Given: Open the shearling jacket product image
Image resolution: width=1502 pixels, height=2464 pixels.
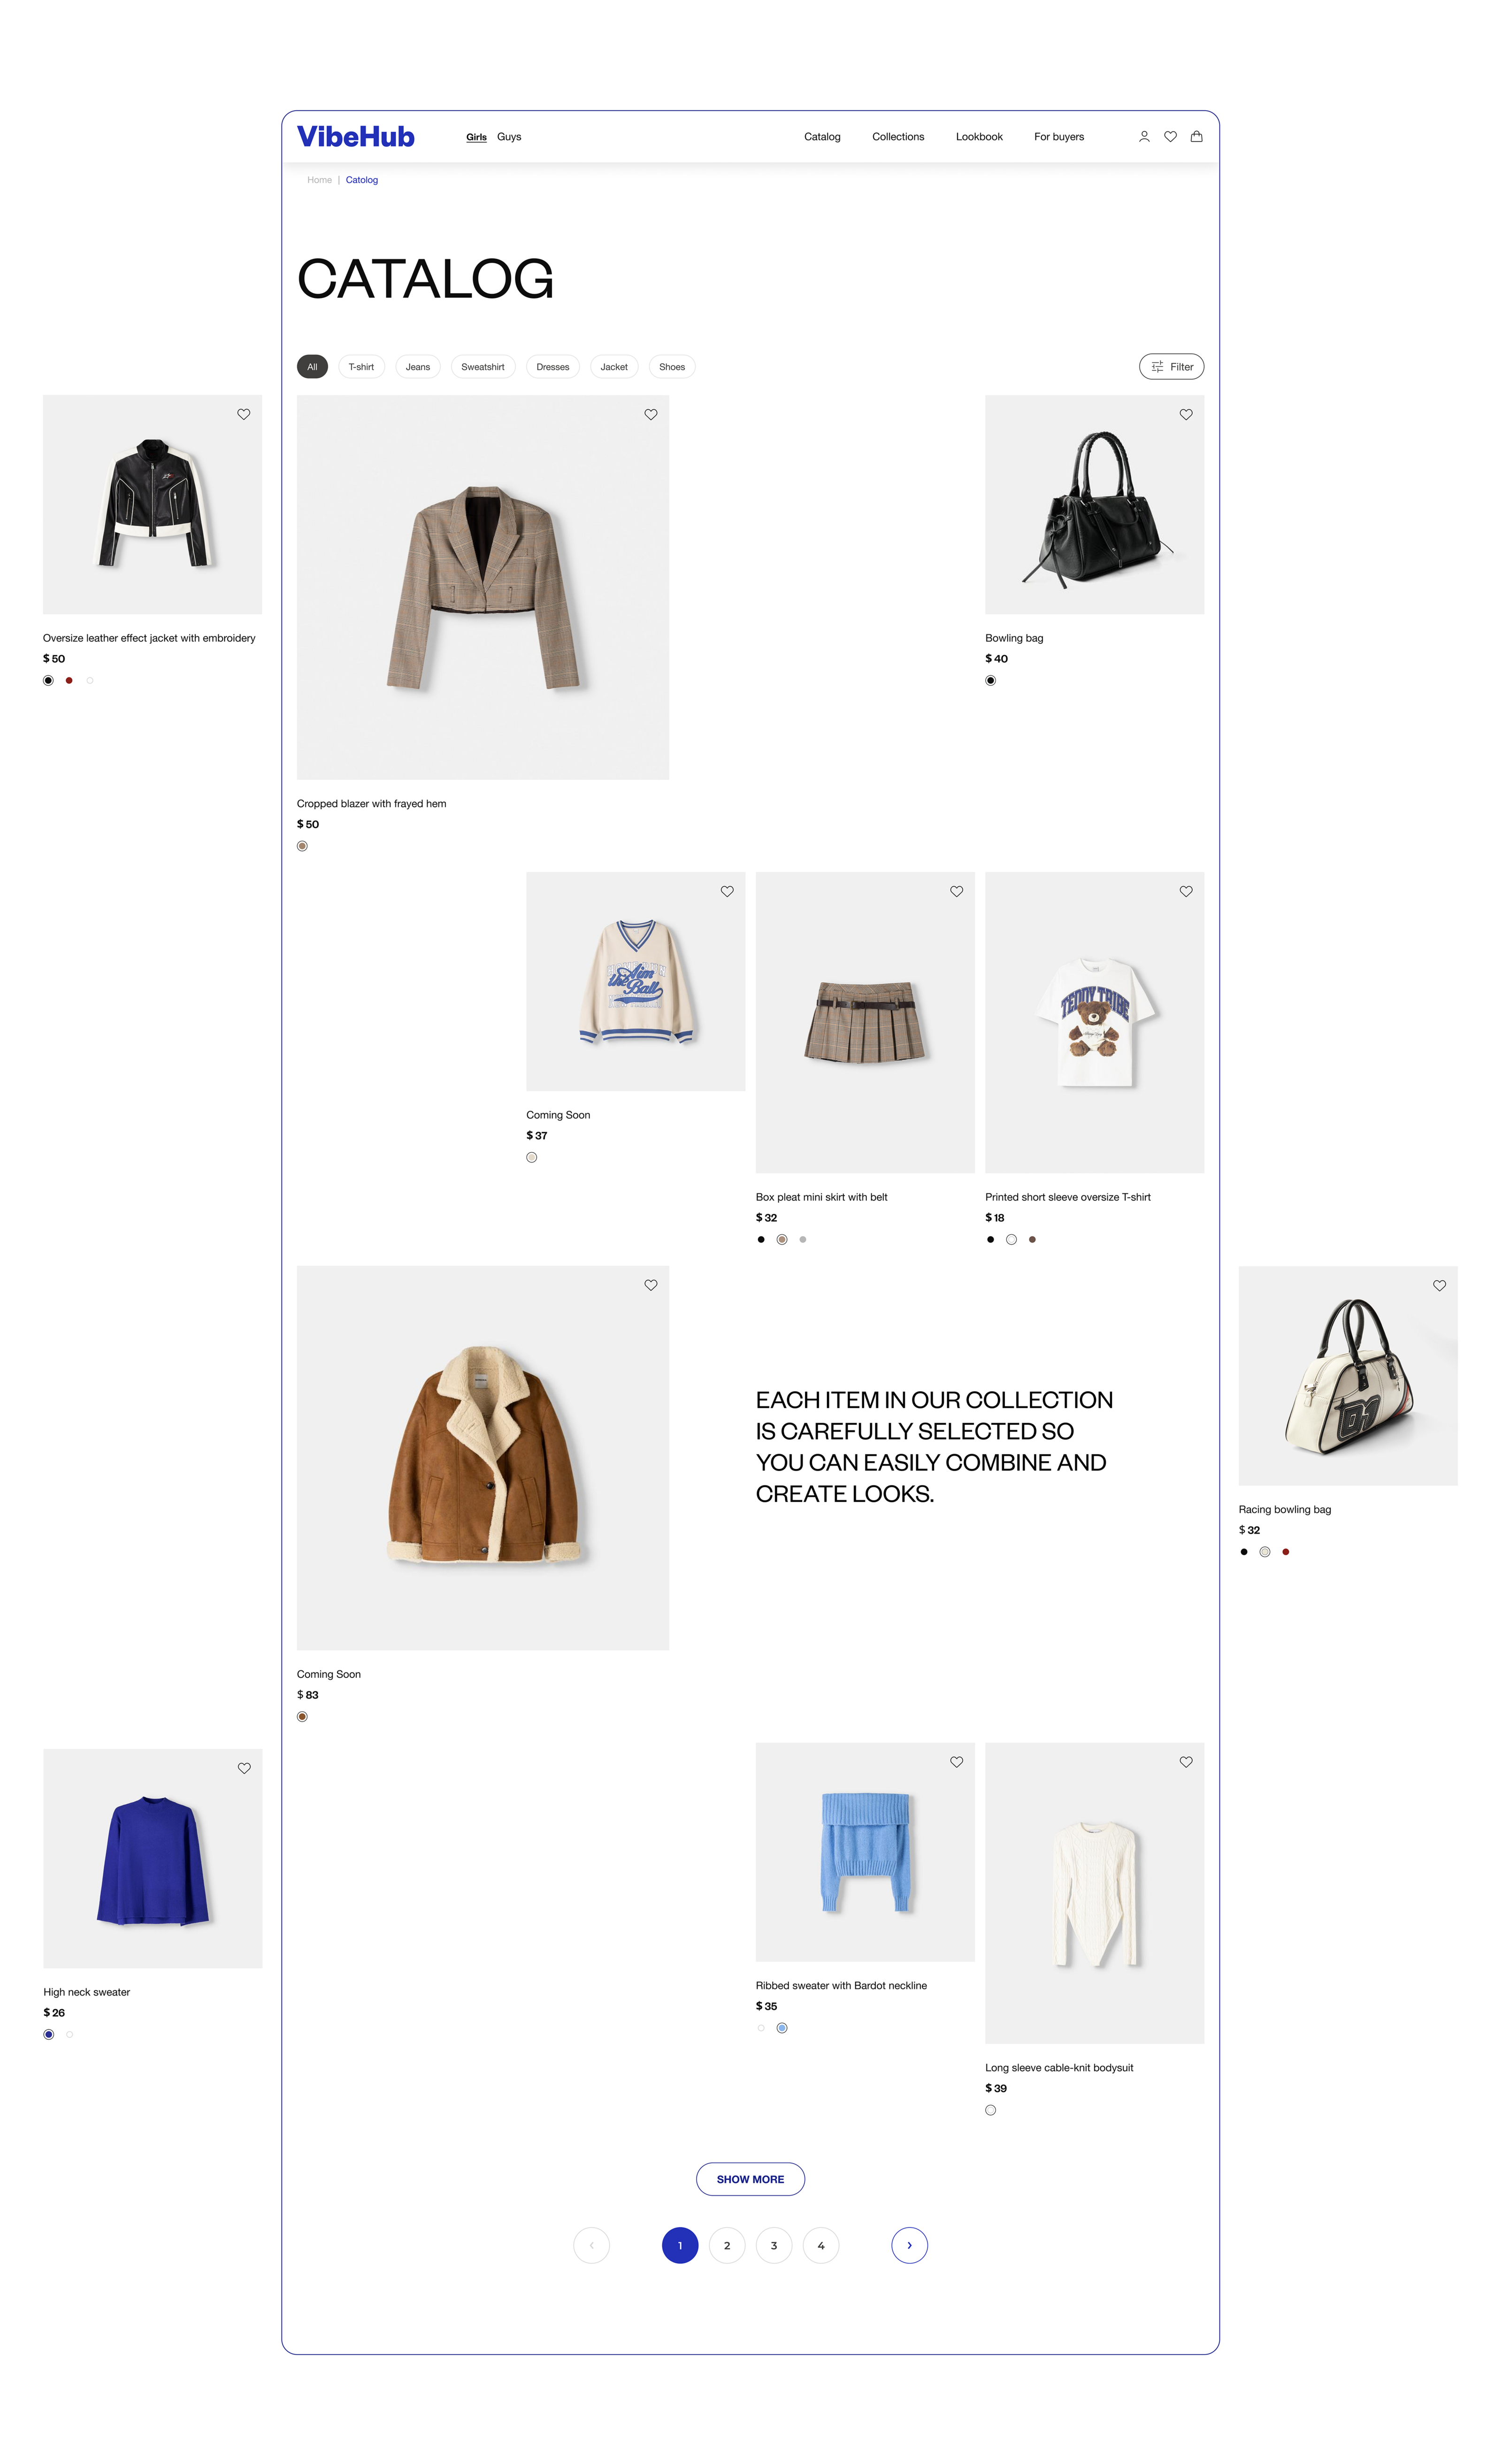Looking at the screenshot, I should (483, 1458).
